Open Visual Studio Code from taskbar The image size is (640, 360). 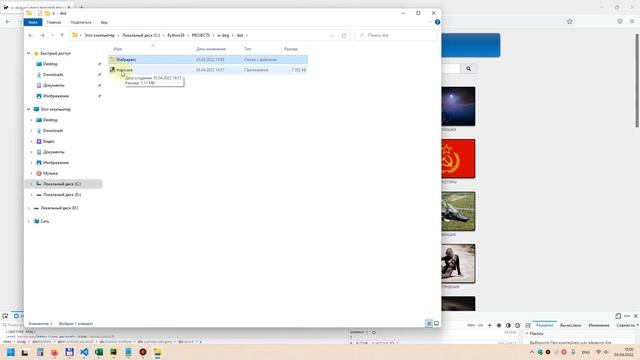pos(84,352)
